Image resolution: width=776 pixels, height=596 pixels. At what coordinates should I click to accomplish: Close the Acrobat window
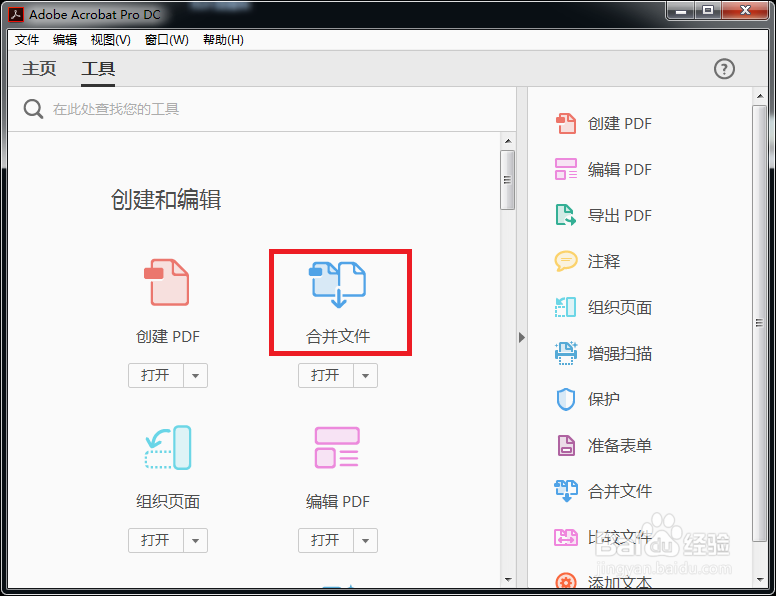(x=746, y=10)
